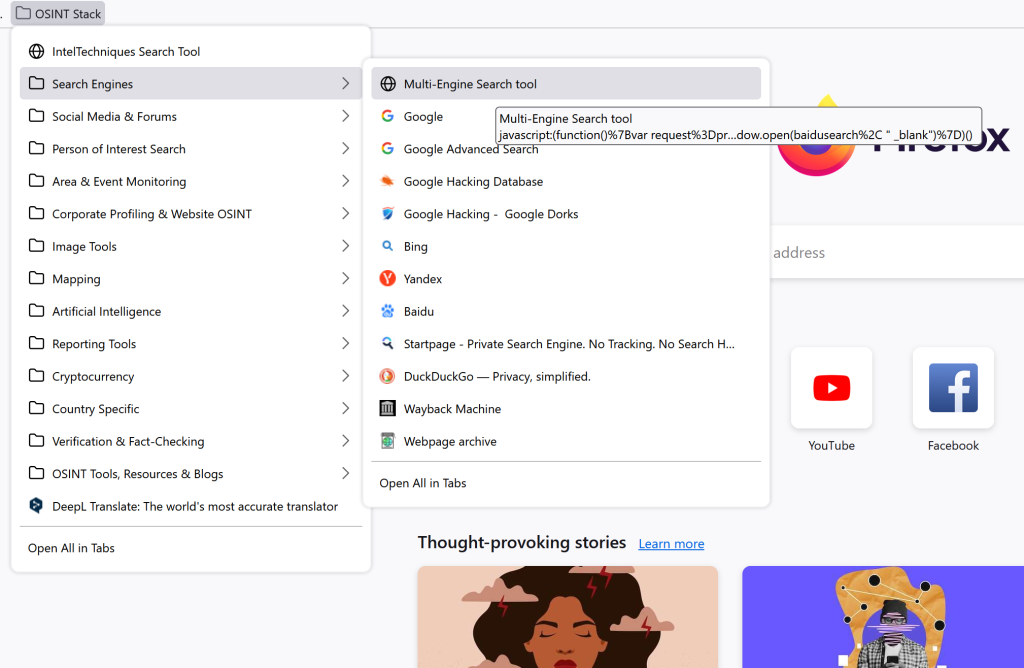Click the globe icon beside IntelTechniques Search Tool
The height and width of the screenshot is (668, 1024).
tap(37, 51)
